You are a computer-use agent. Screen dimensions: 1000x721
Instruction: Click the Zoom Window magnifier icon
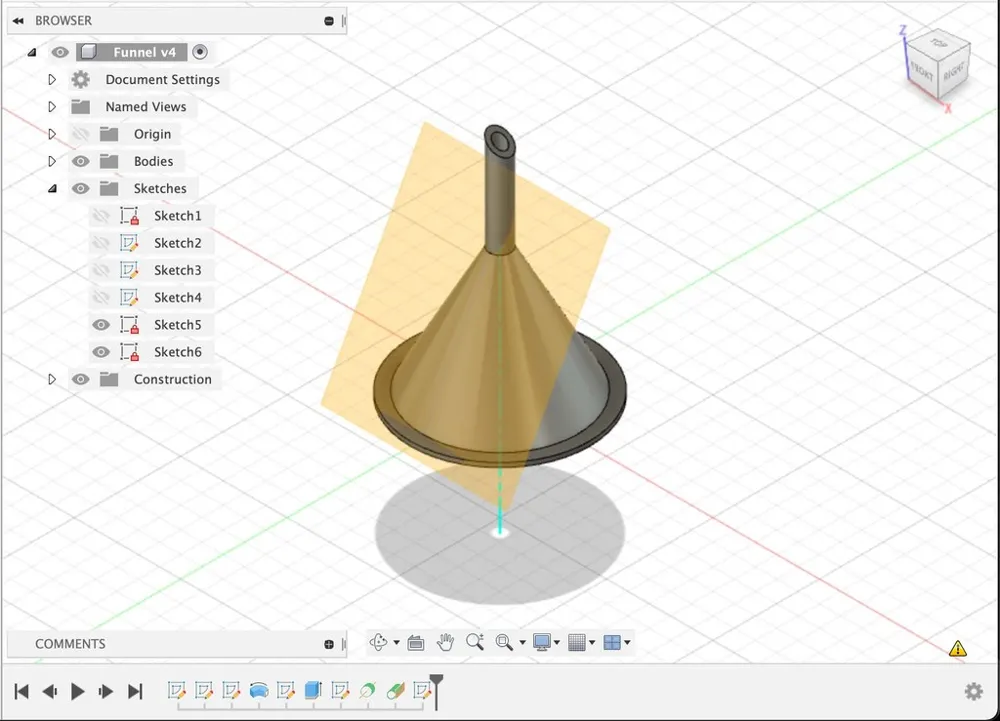click(x=504, y=642)
